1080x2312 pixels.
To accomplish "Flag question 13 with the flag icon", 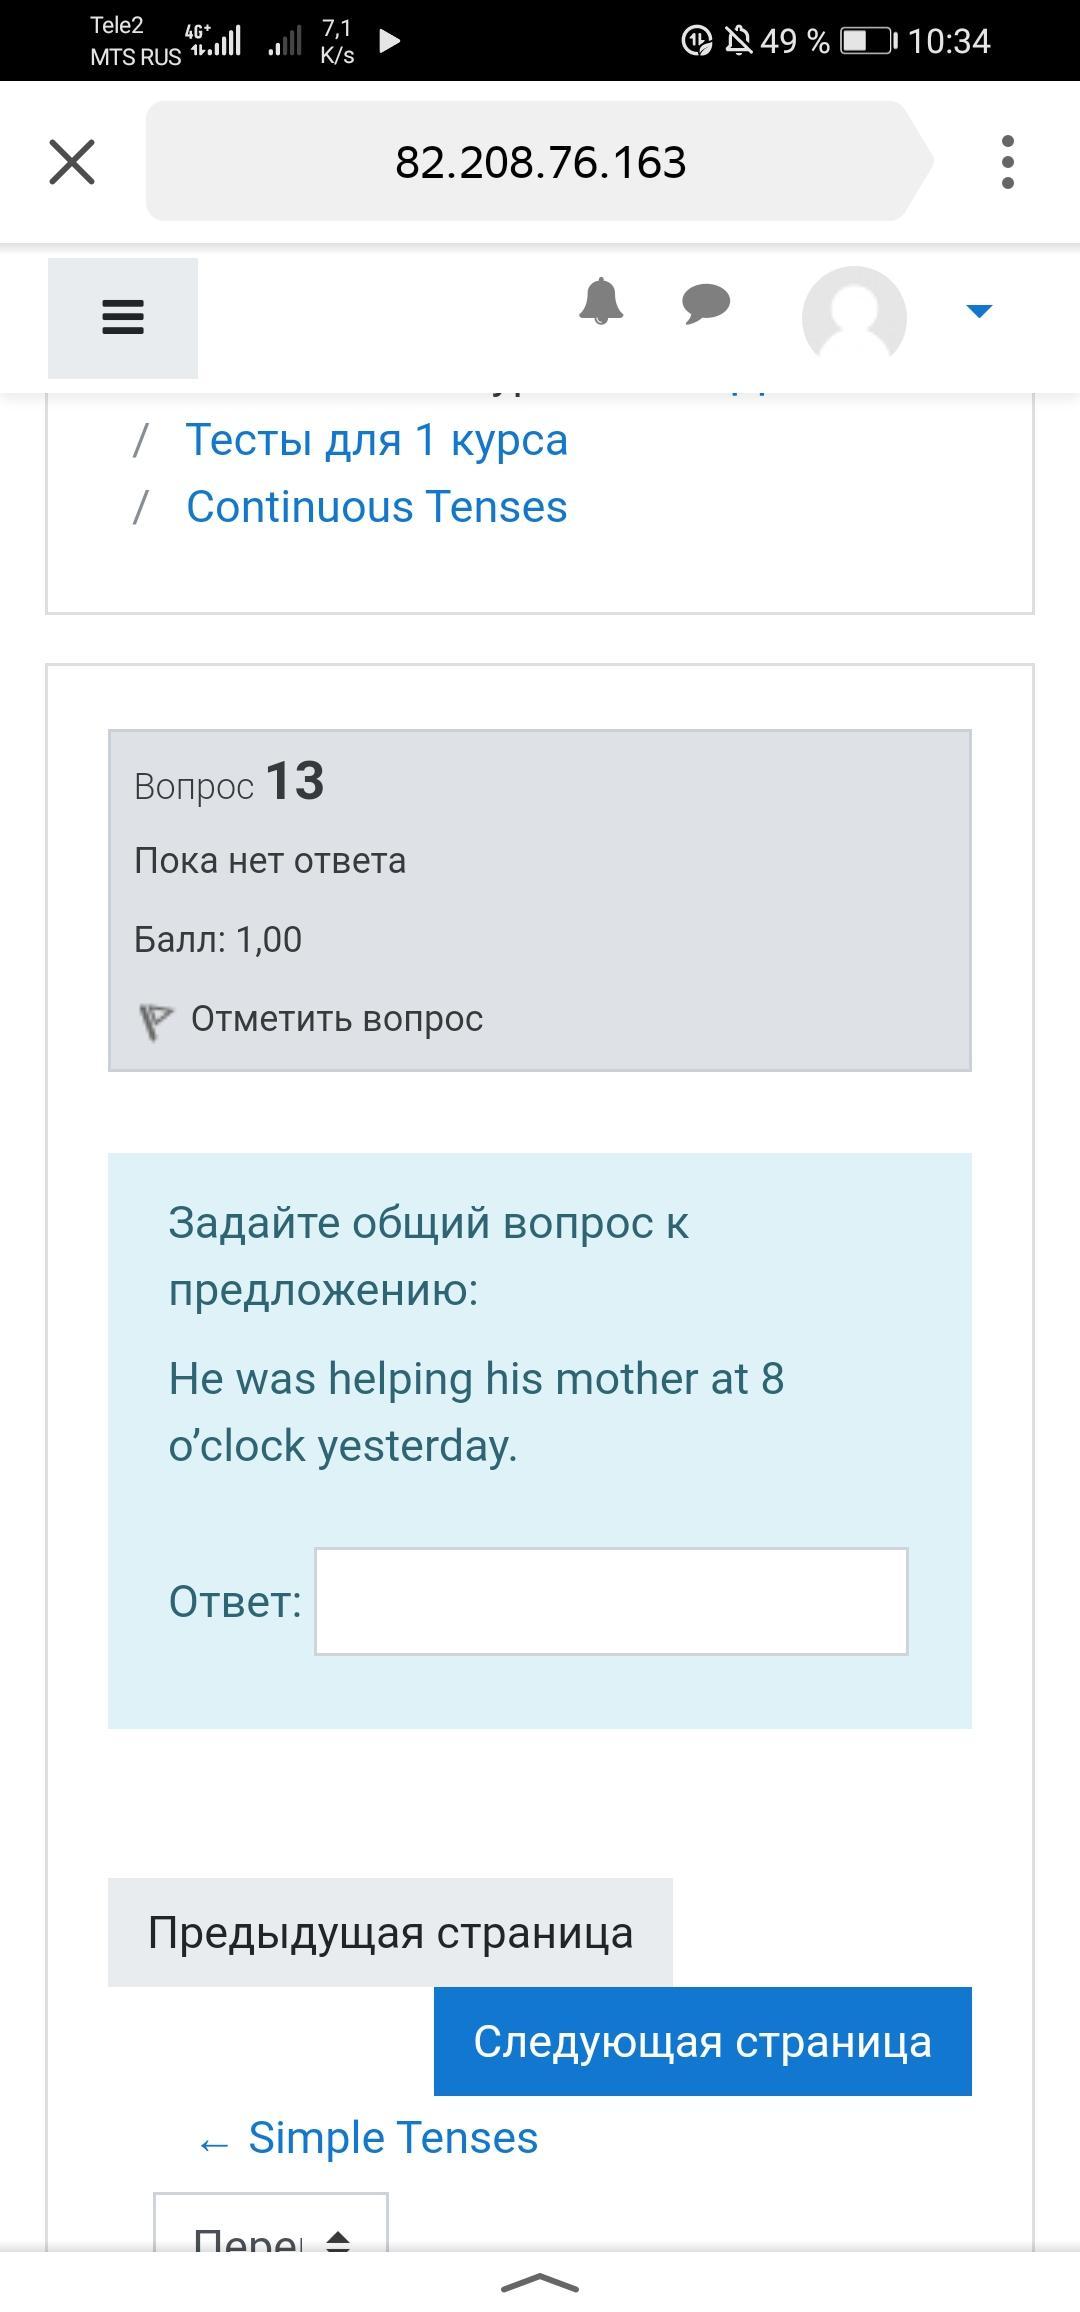I will (155, 1021).
